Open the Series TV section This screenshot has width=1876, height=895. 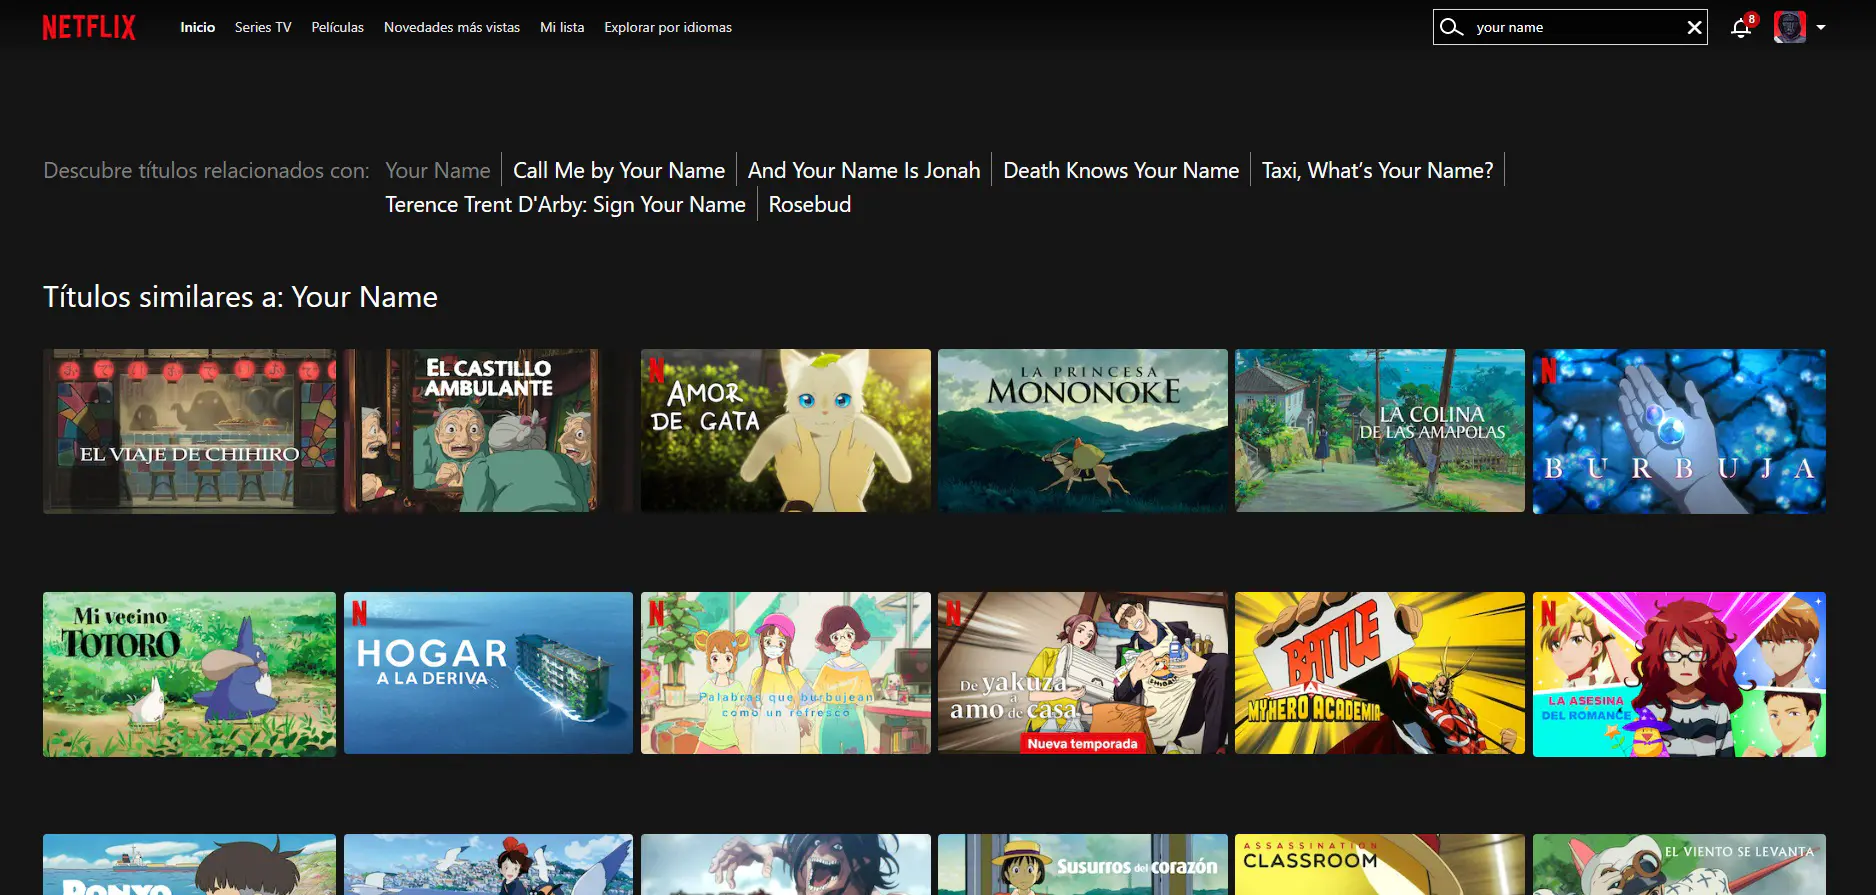pyautogui.click(x=263, y=27)
